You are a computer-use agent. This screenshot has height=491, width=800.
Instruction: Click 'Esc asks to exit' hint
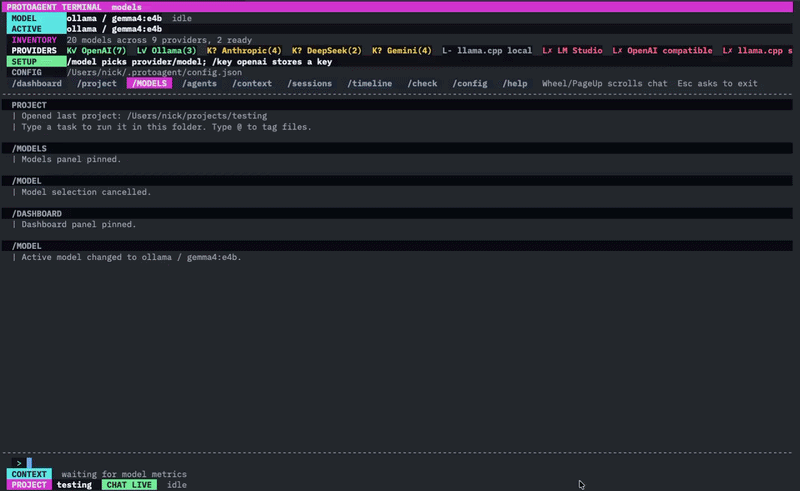(717, 83)
